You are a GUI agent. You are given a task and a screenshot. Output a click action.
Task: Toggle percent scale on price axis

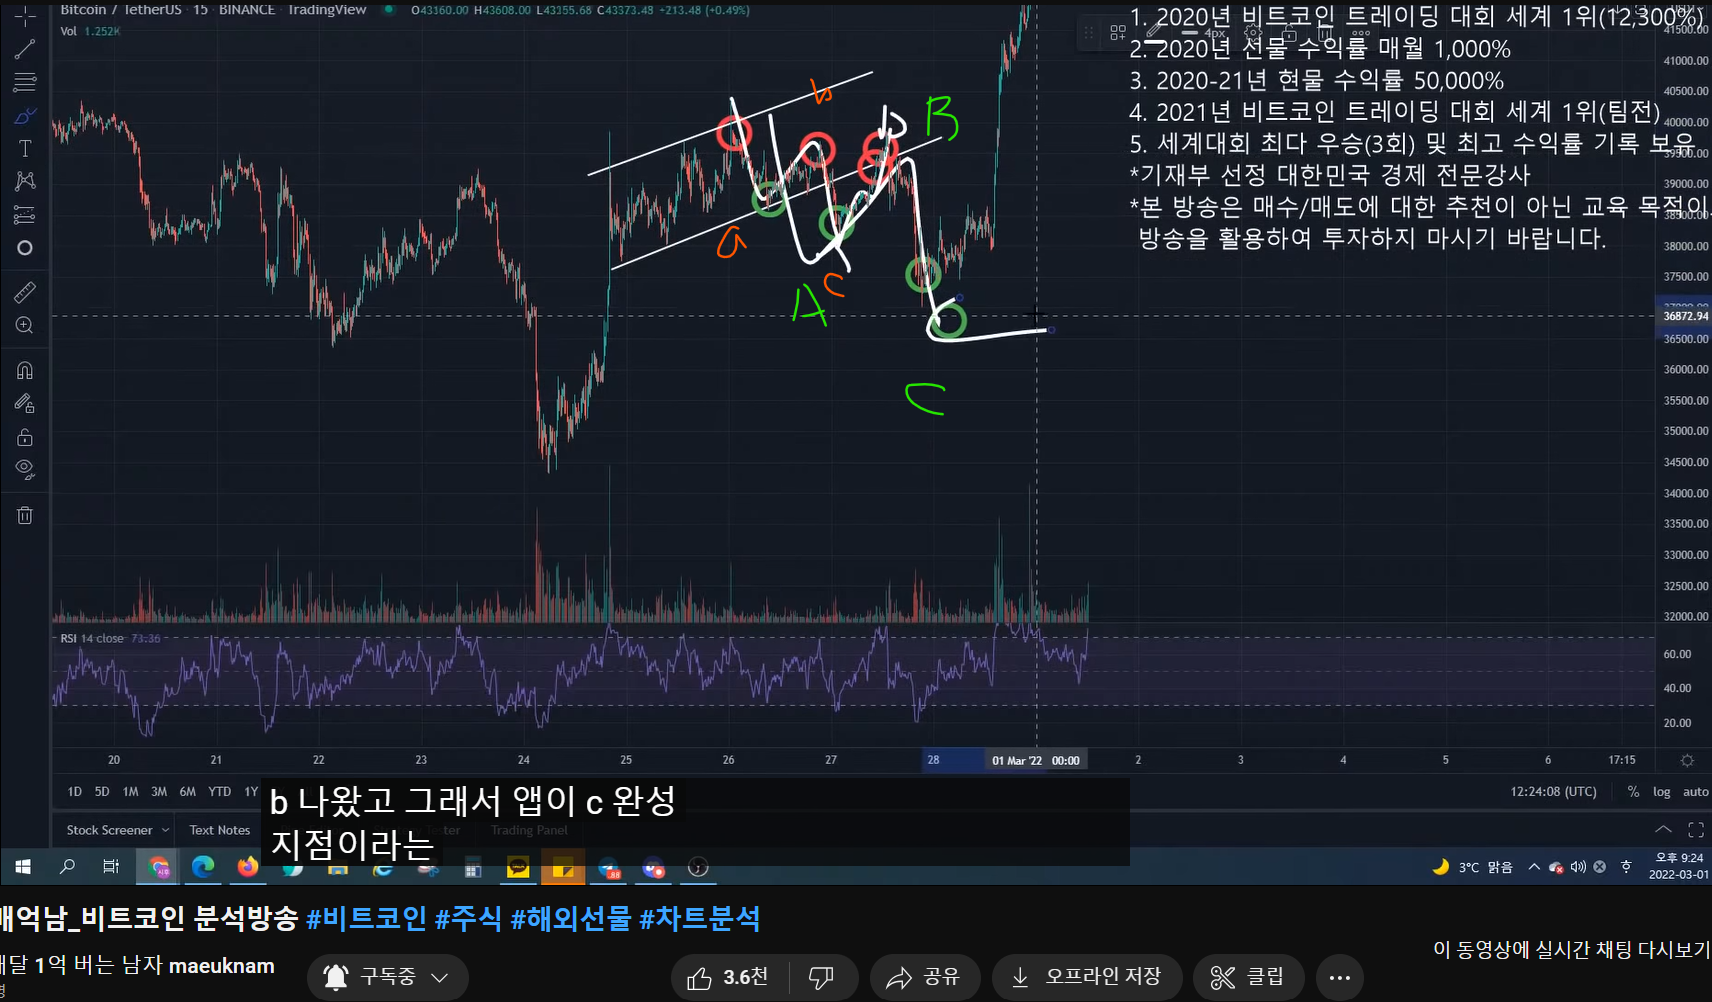click(1633, 792)
